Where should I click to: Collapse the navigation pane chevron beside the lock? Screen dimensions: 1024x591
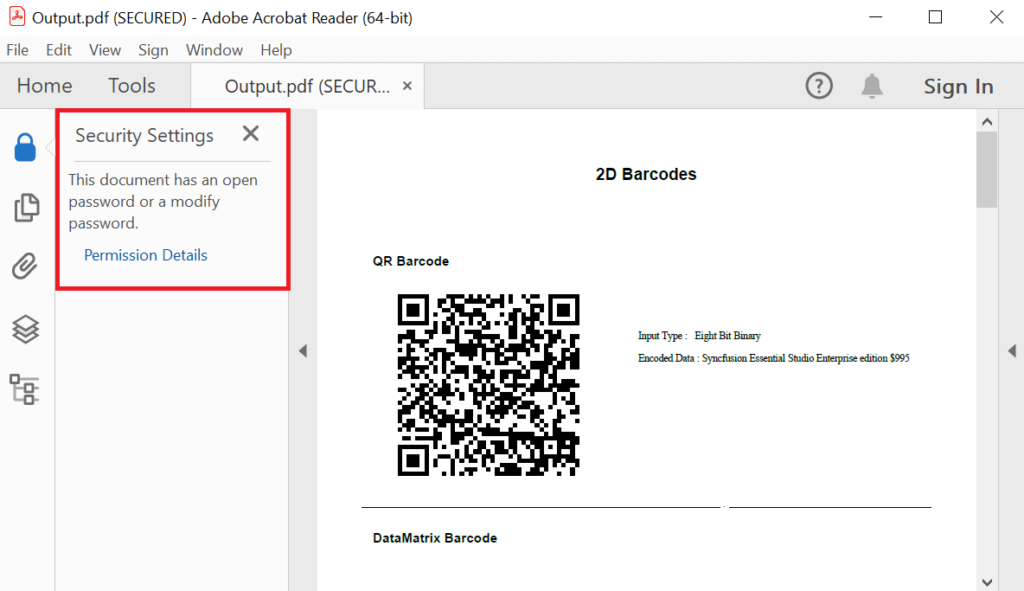[x=46, y=147]
